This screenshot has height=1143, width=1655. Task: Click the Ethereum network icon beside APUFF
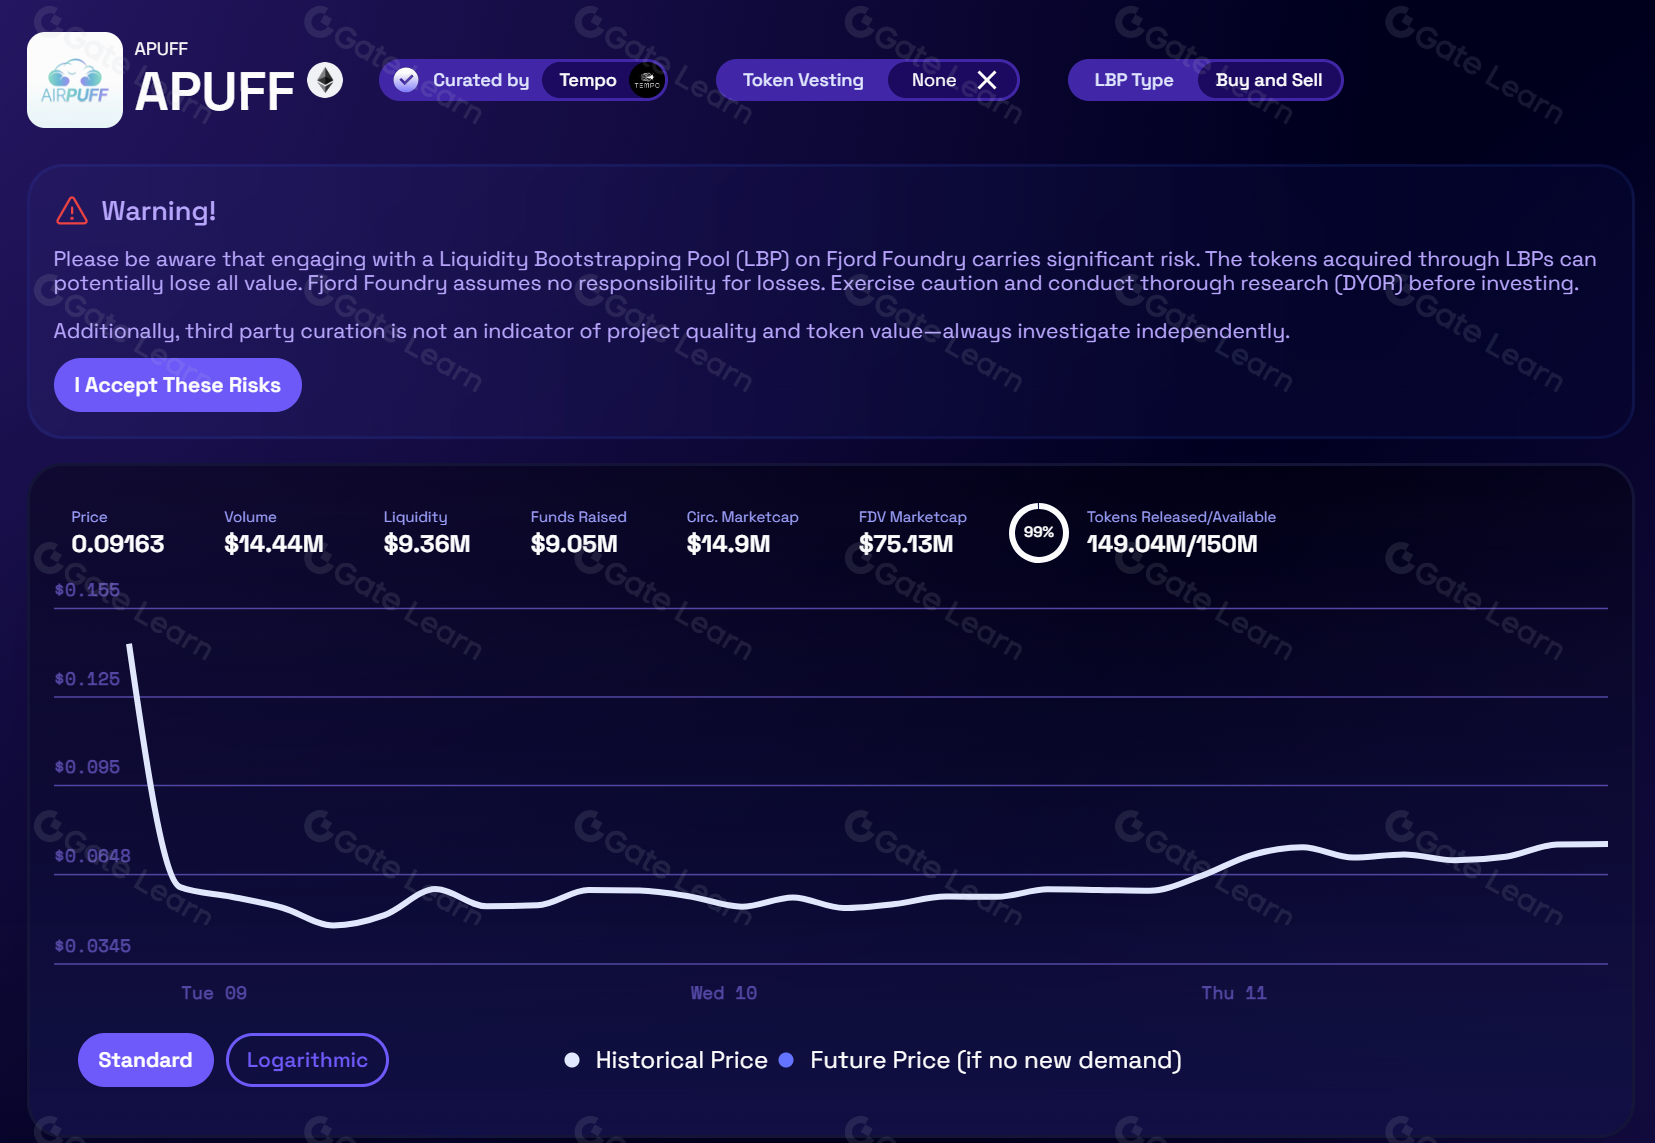coord(324,80)
